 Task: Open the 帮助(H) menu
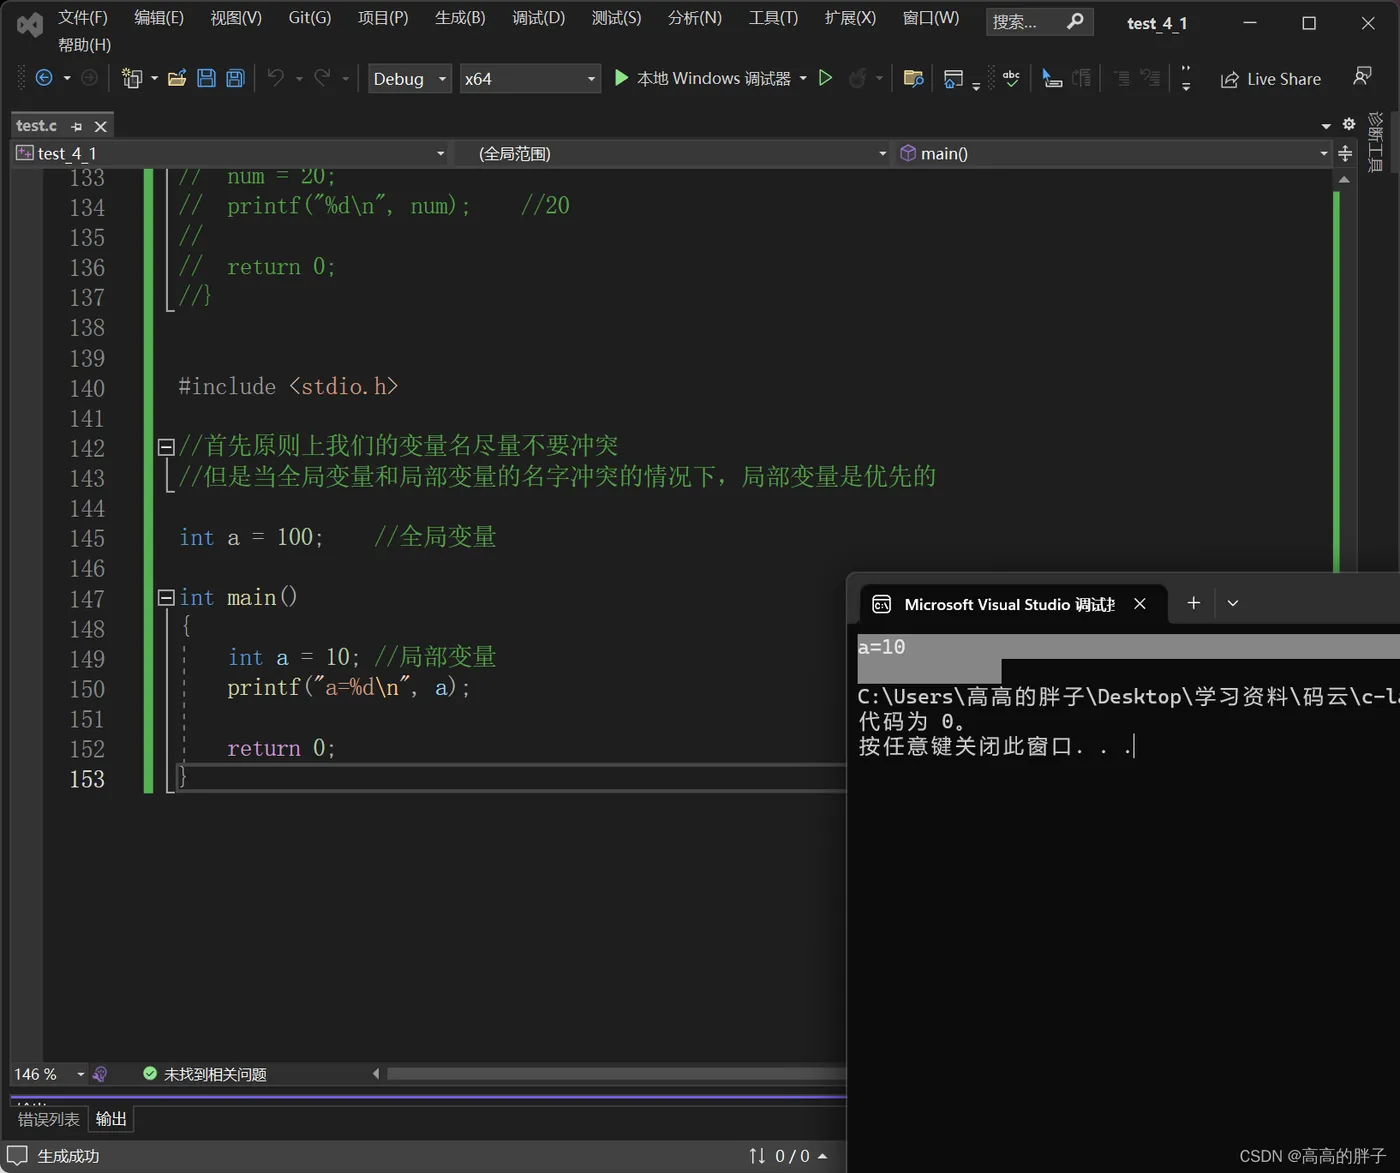coord(85,45)
